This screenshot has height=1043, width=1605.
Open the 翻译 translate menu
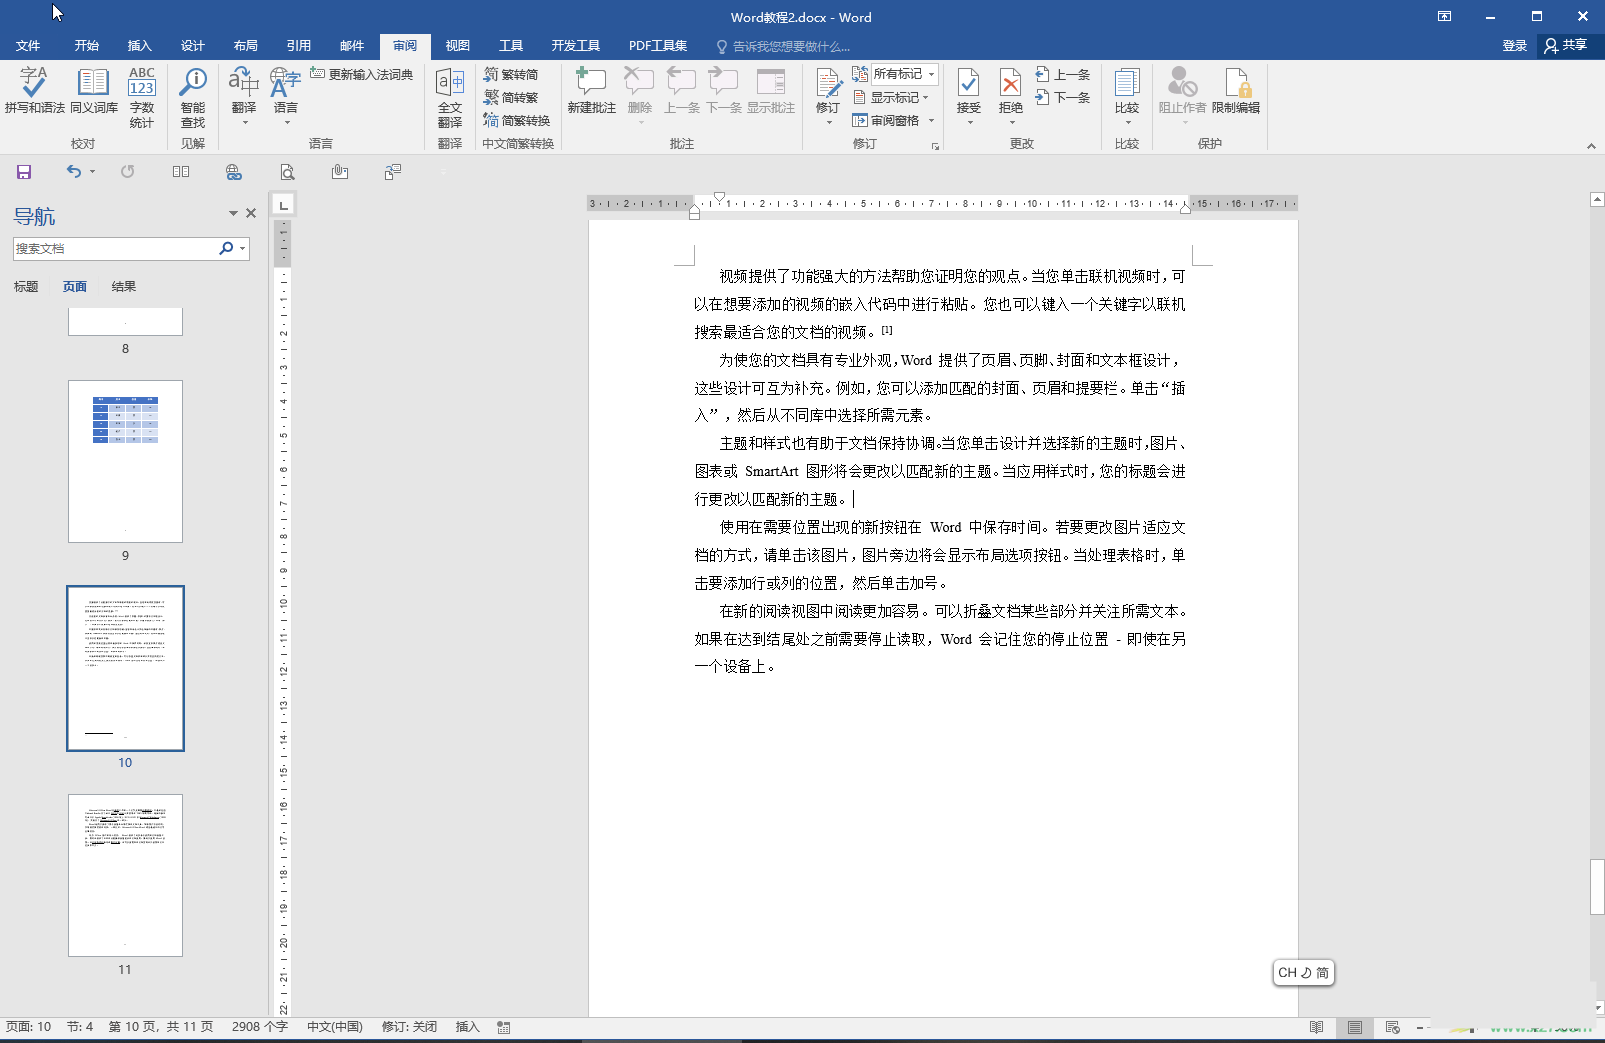click(x=244, y=96)
